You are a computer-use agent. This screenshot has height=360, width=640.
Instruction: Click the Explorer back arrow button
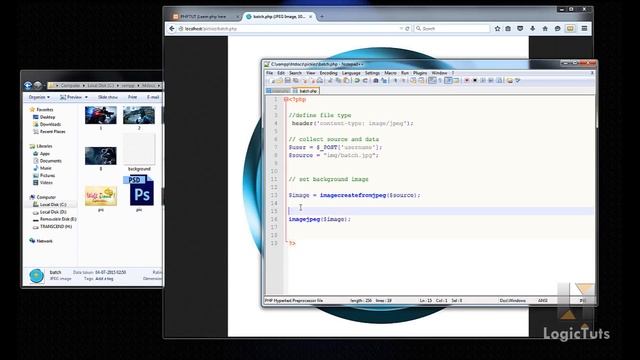click(28, 85)
